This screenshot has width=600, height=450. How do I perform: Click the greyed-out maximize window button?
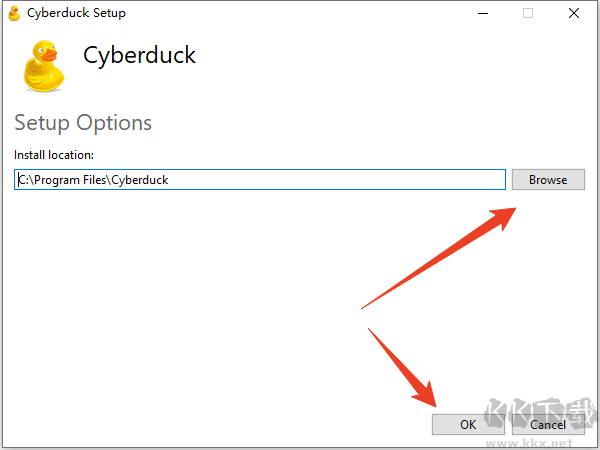click(528, 13)
